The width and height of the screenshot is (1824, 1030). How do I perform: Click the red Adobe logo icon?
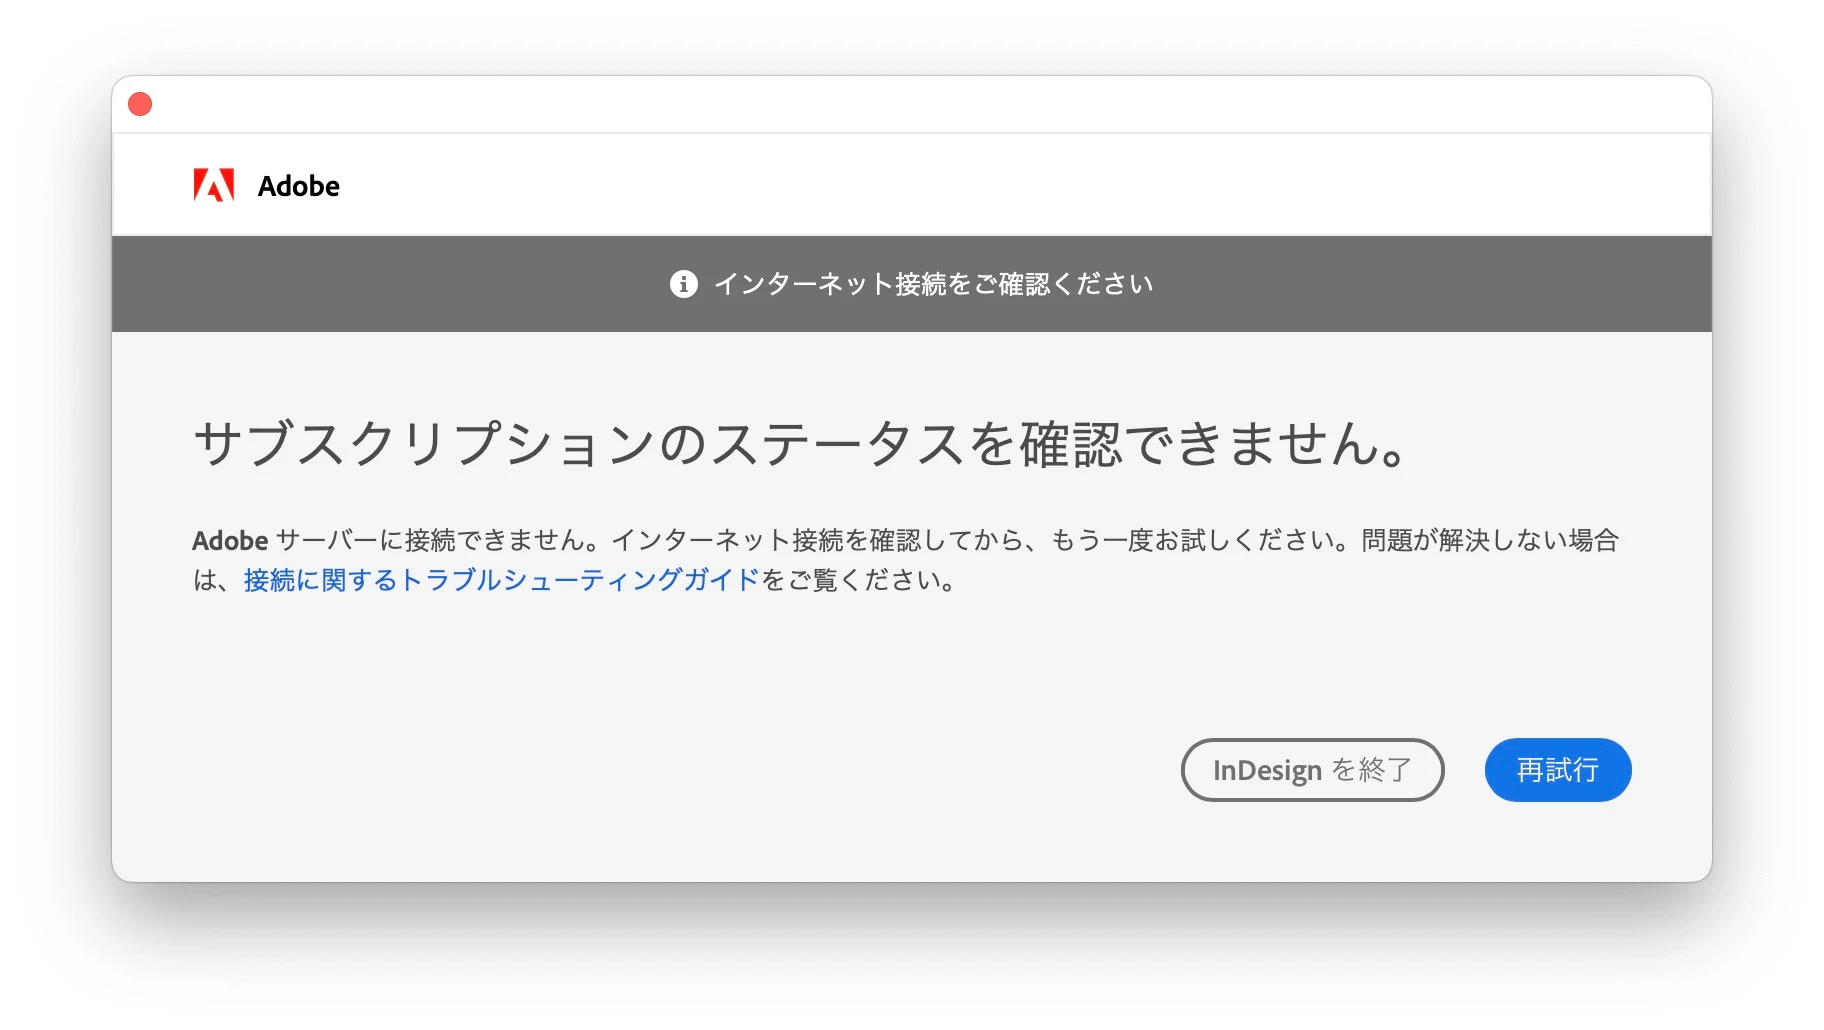(x=213, y=185)
